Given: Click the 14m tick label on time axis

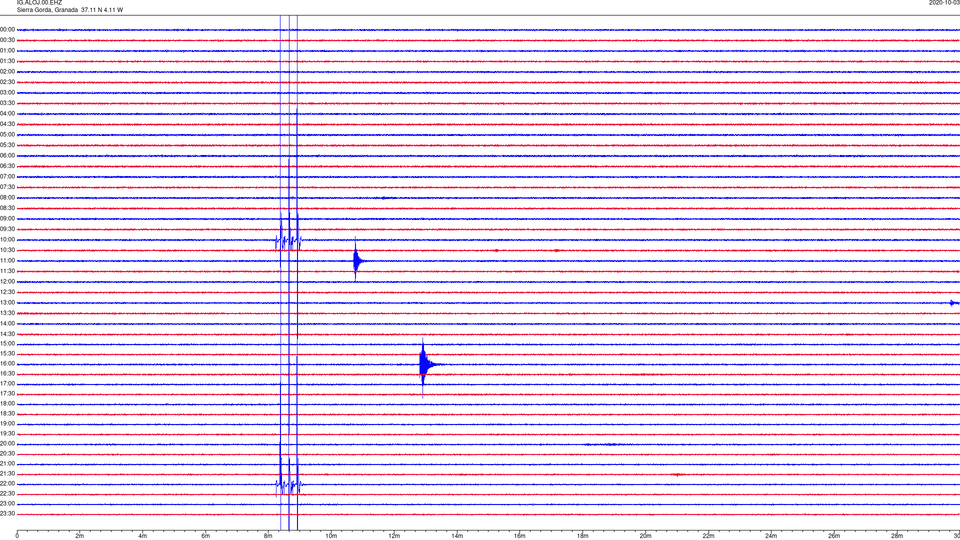Looking at the screenshot, I should [x=457, y=536].
